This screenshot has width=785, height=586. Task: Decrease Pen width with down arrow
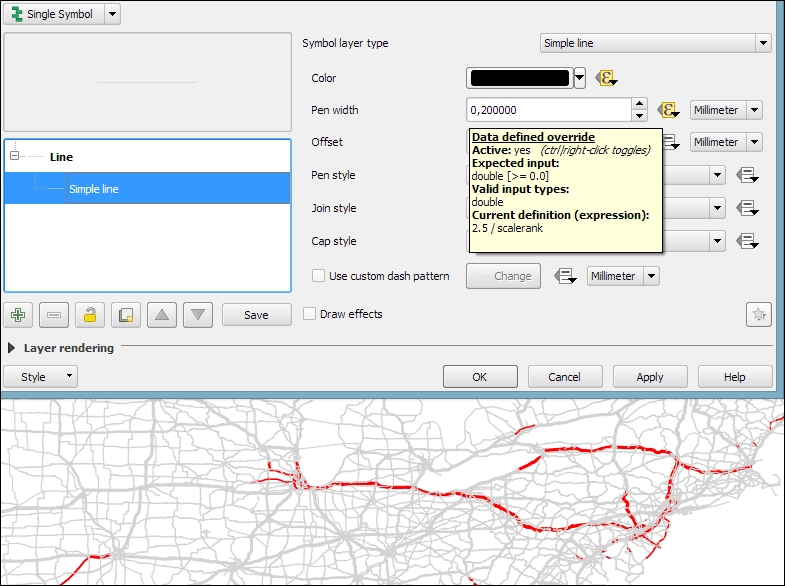(x=639, y=116)
